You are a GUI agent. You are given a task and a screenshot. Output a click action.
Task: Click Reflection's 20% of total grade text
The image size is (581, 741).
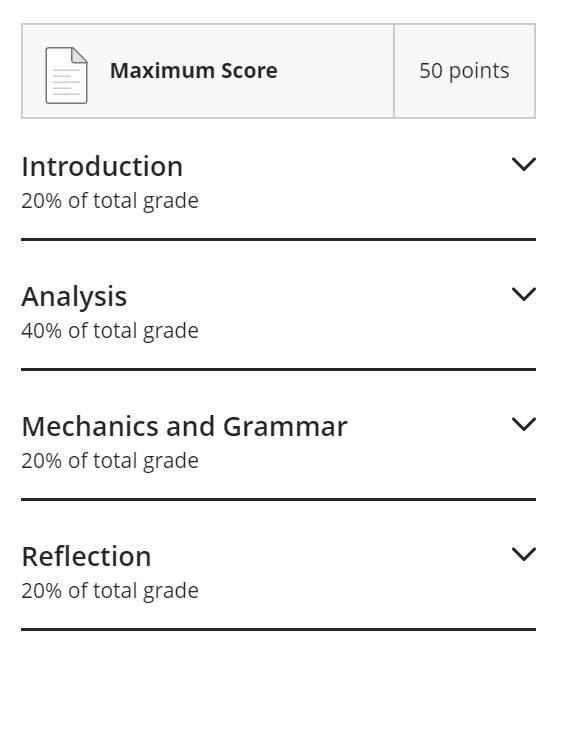110,591
